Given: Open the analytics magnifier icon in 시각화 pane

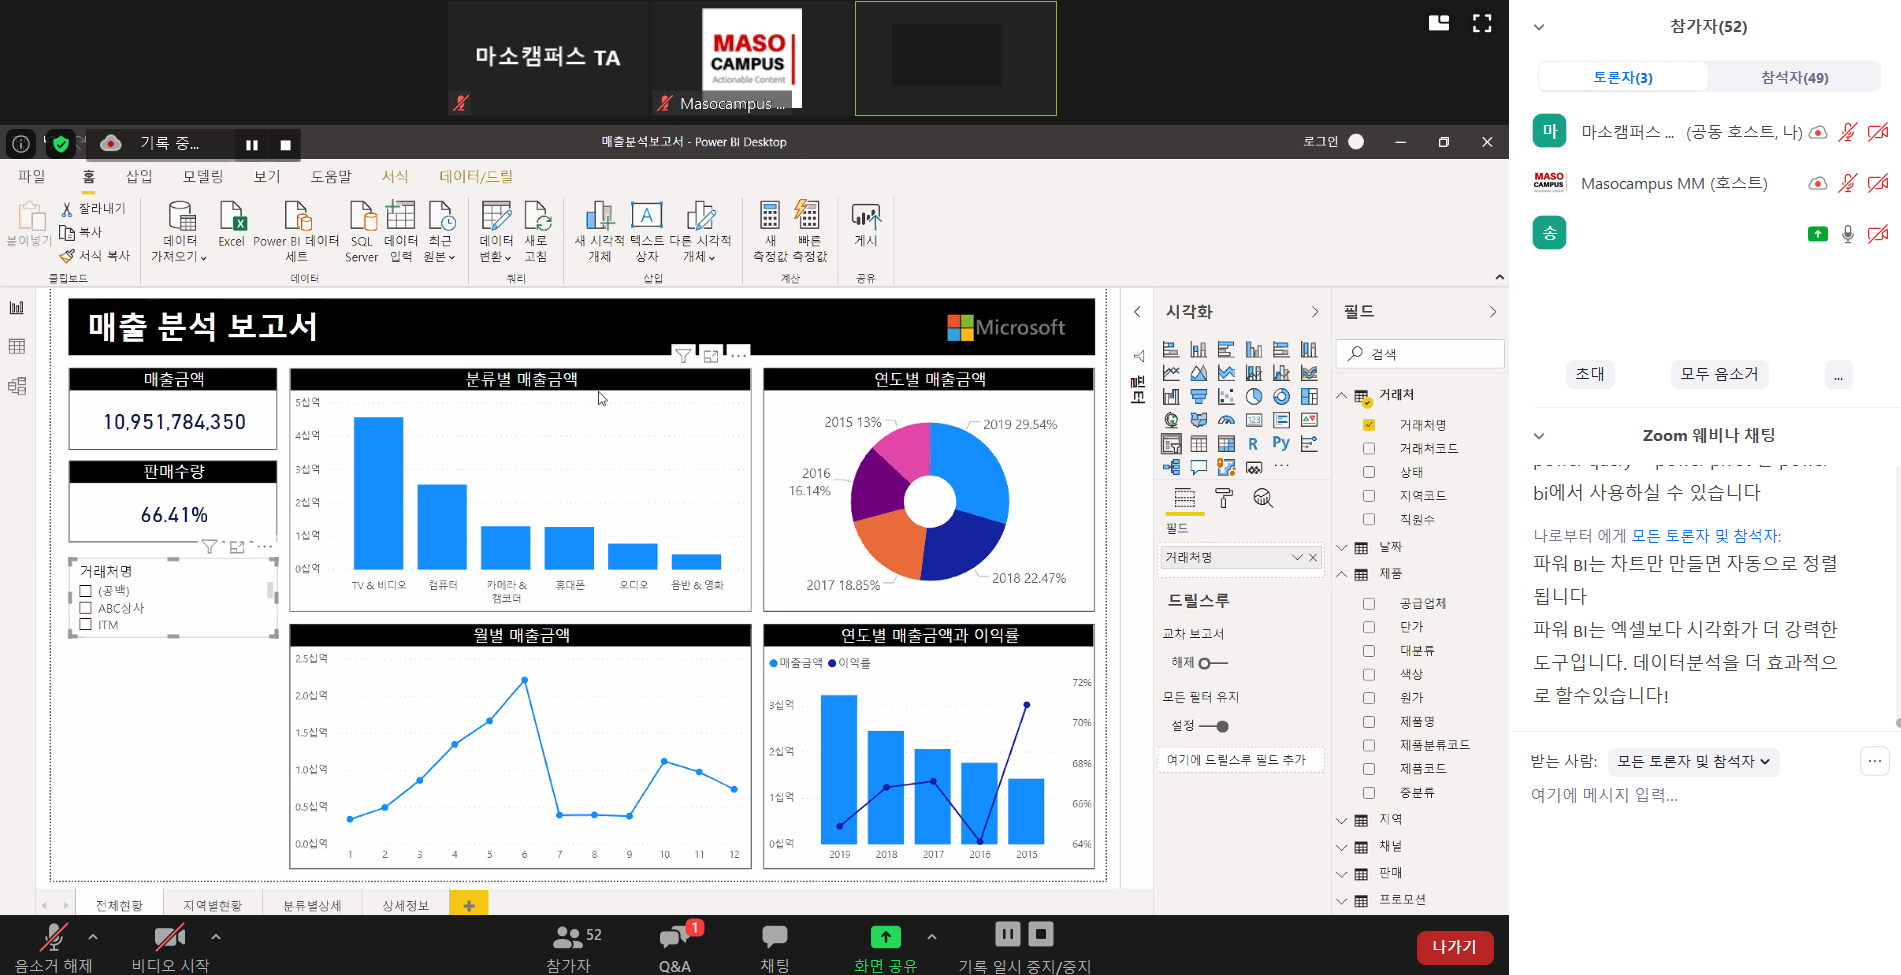Looking at the screenshot, I should pyautogui.click(x=1263, y=498).
